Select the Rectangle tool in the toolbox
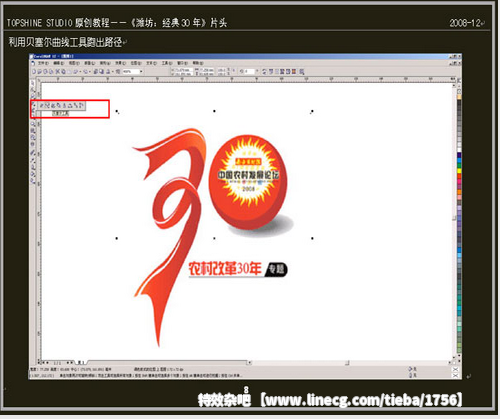 (33, 115)
